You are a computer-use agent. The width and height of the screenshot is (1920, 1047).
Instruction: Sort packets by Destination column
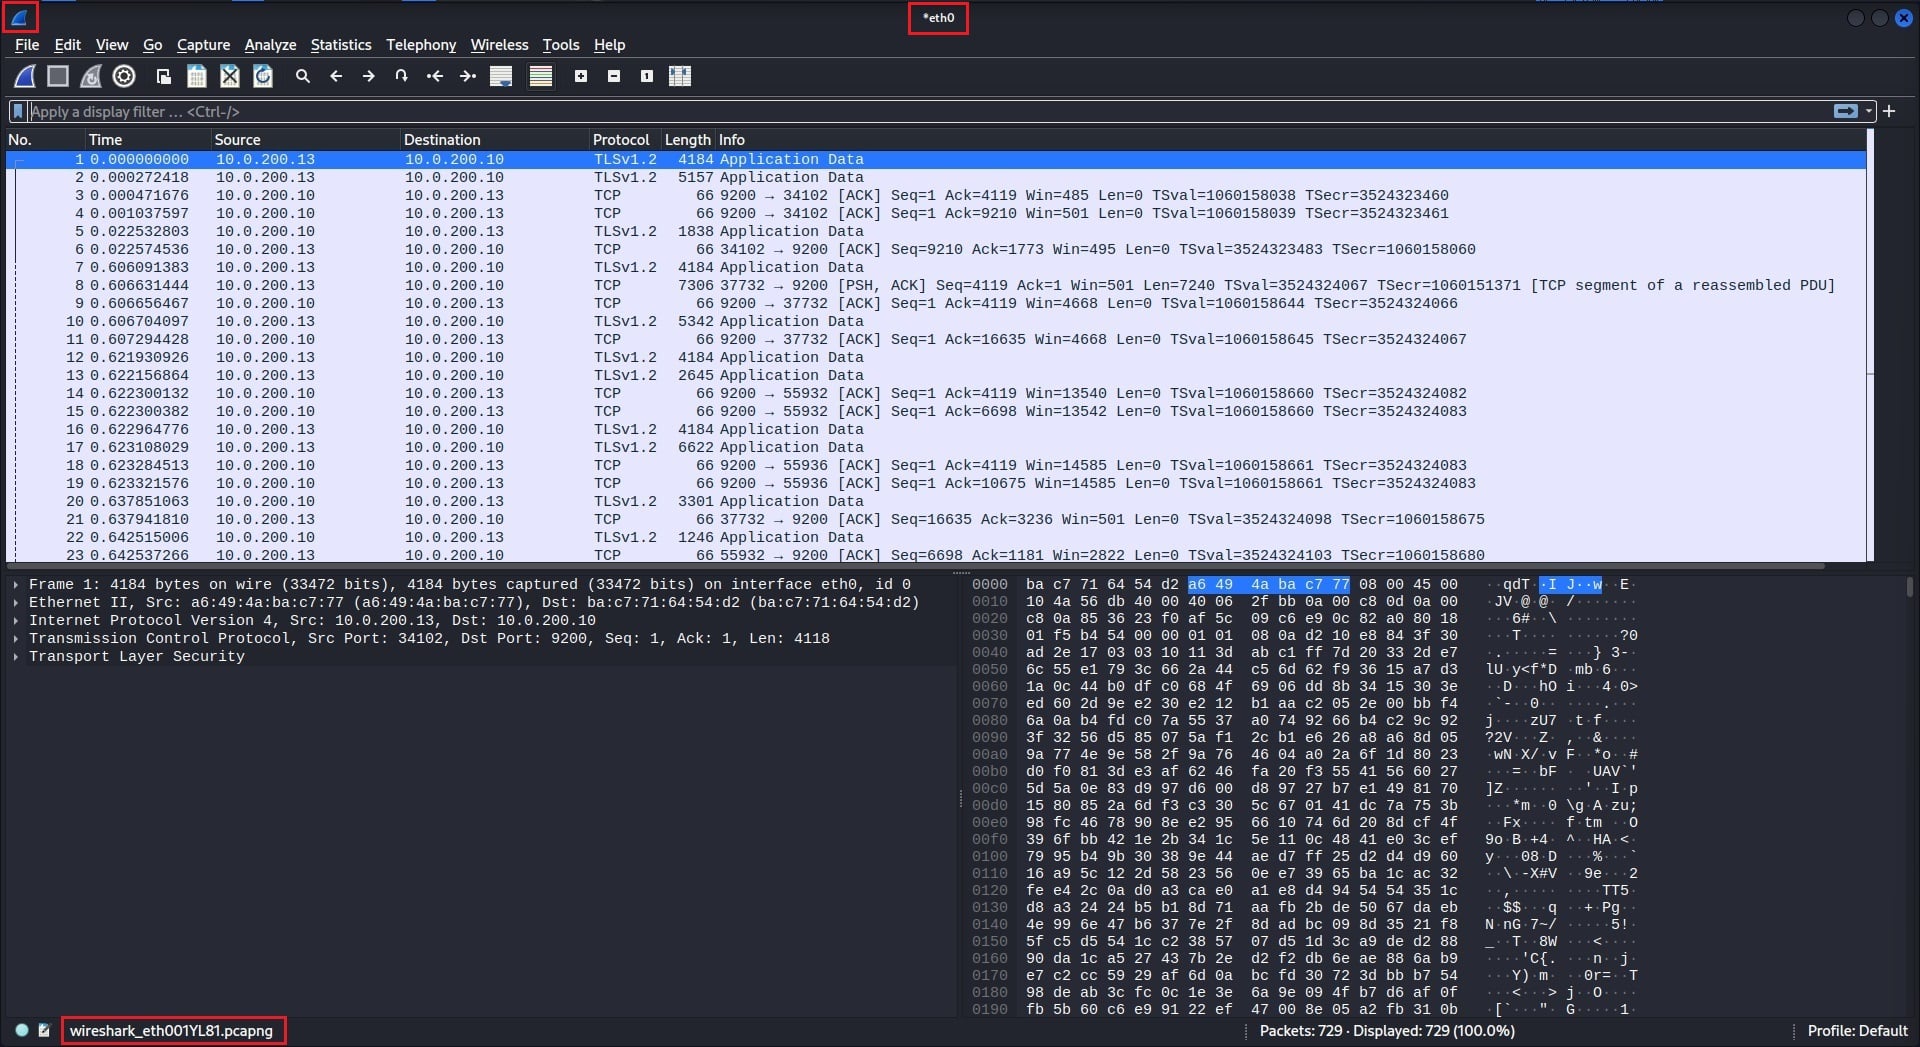coord(495,140)
